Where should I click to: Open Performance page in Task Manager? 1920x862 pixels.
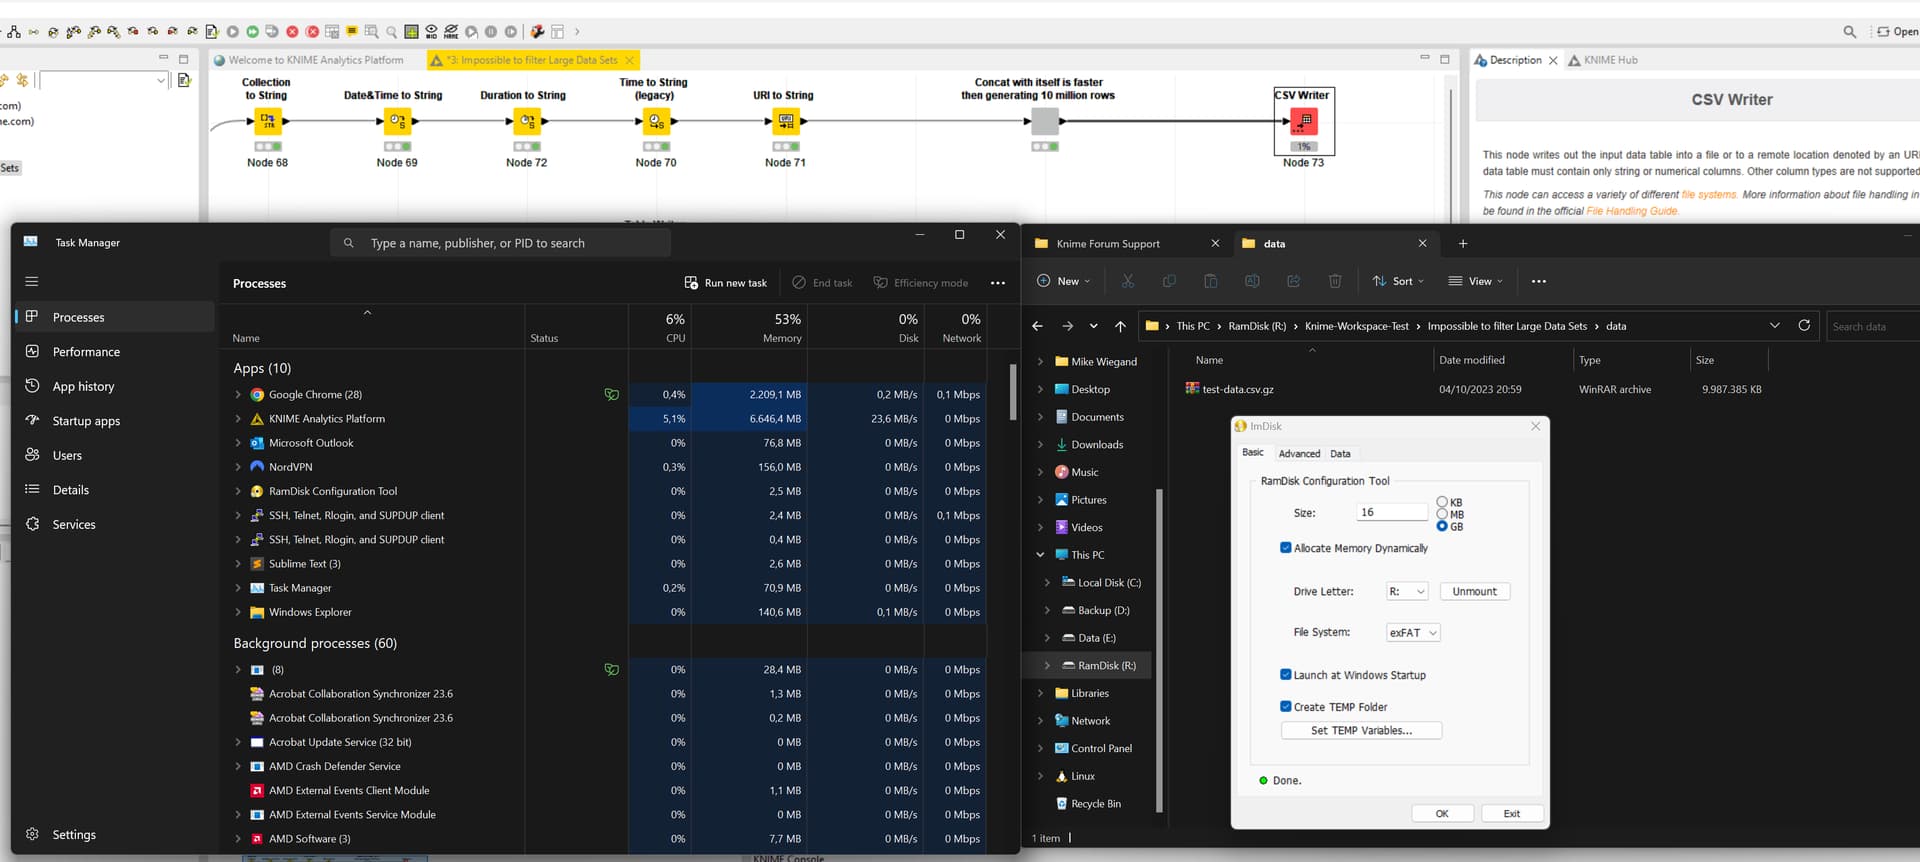click(x=114, y=352)
